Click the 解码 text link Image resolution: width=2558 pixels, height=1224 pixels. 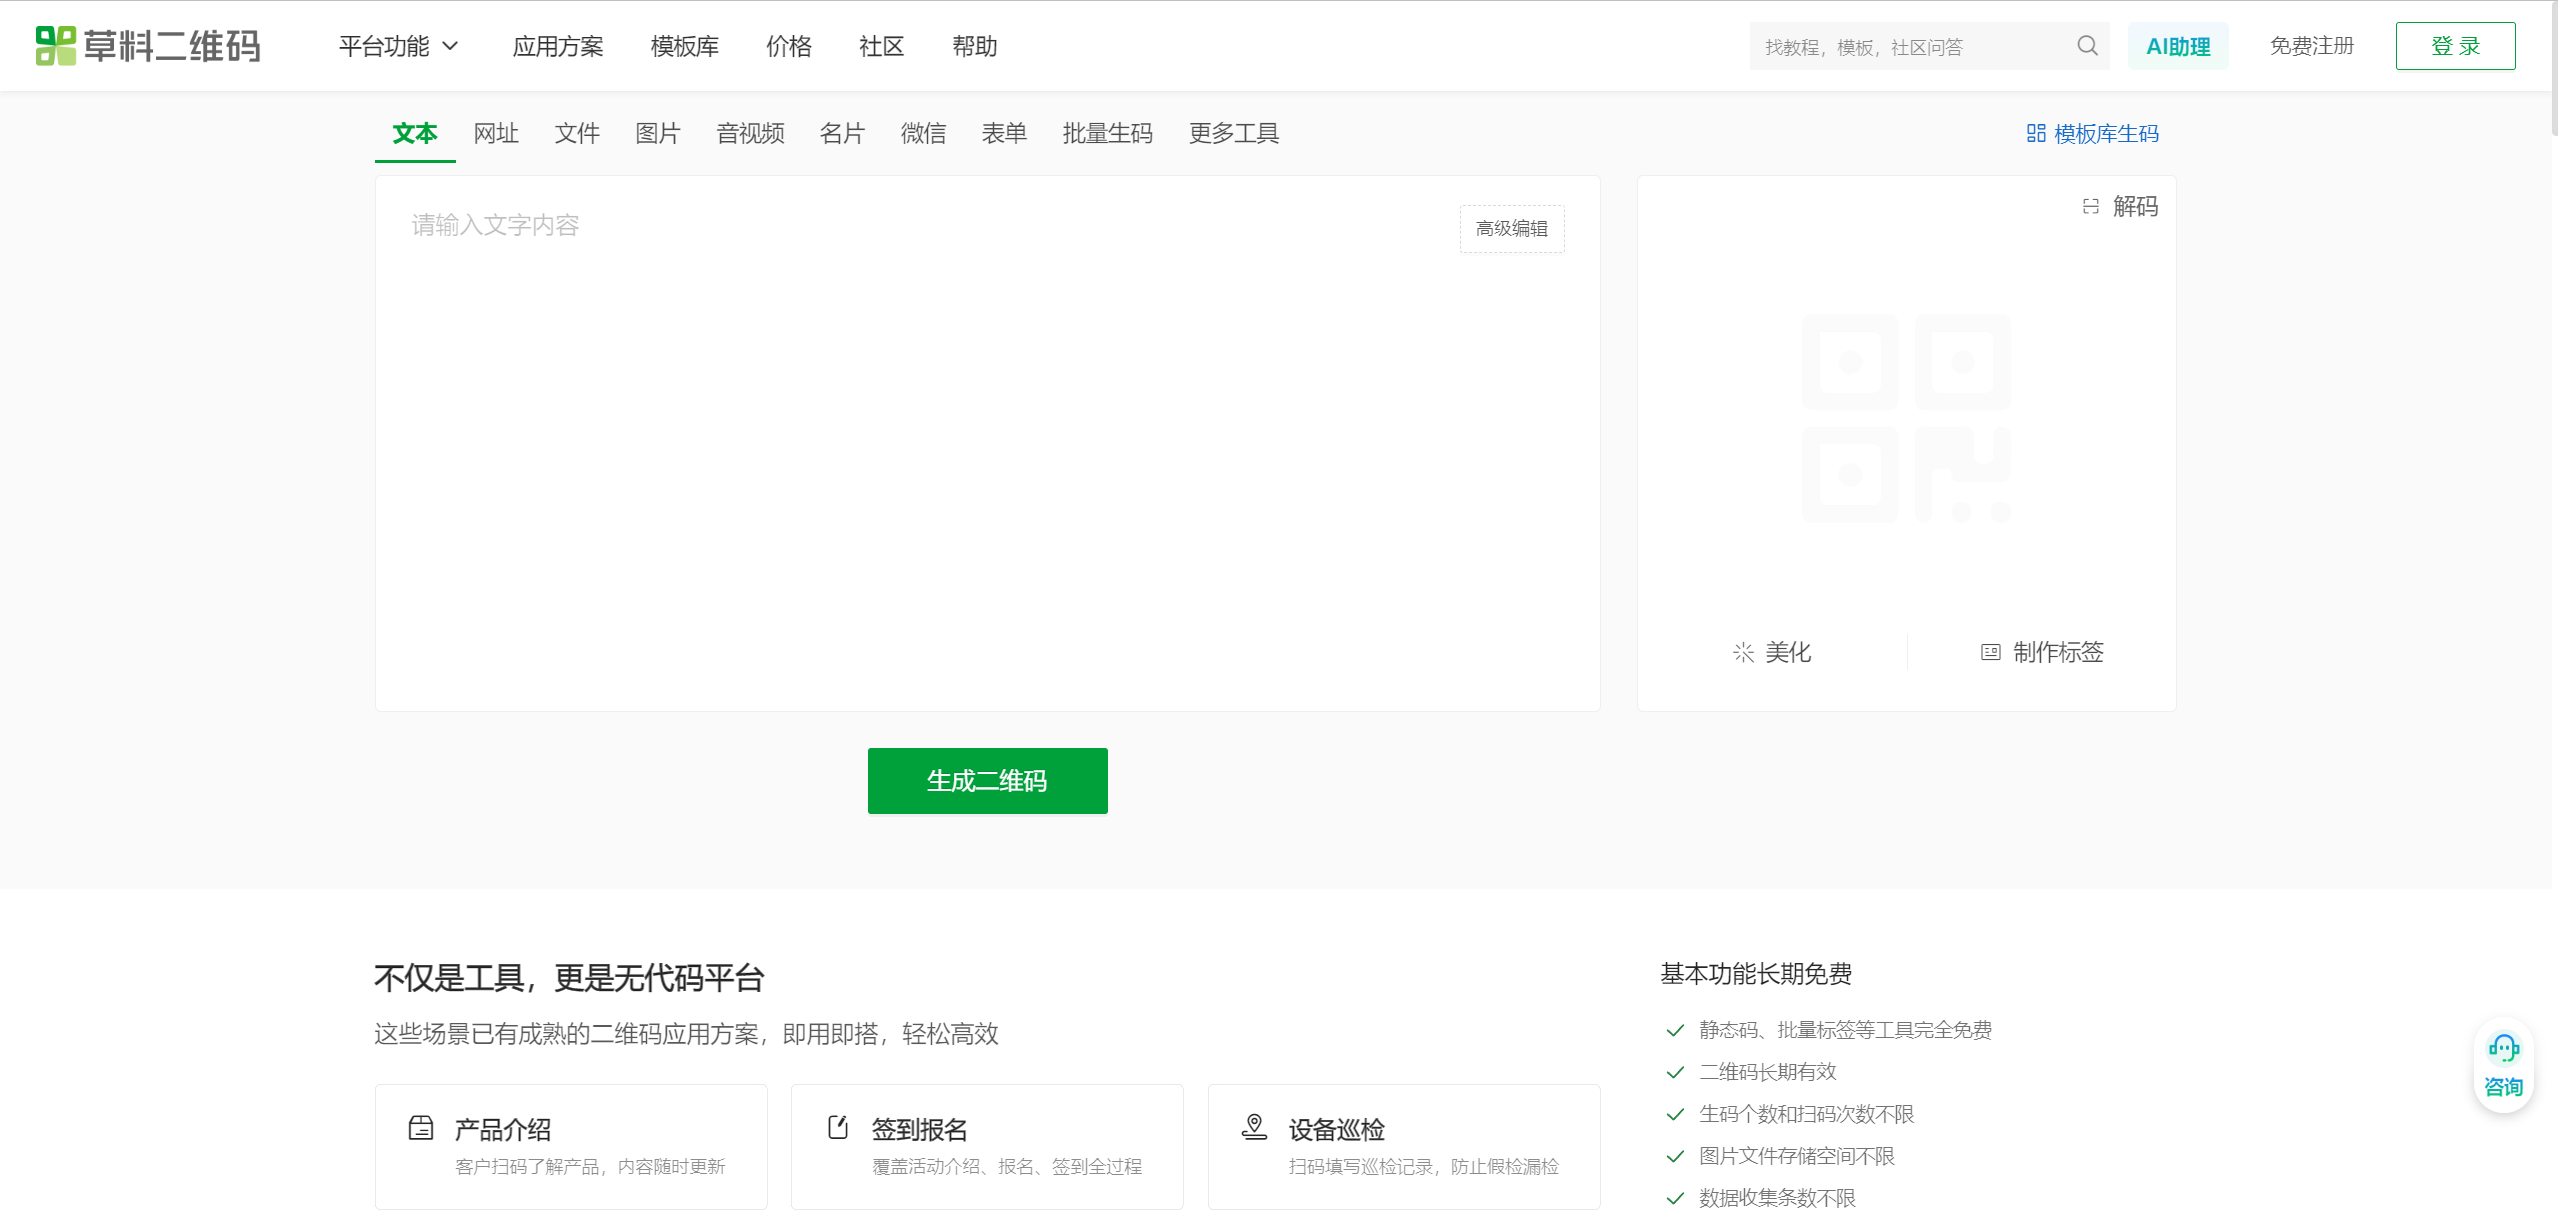pyautogui.click(x=2135, y=206)
